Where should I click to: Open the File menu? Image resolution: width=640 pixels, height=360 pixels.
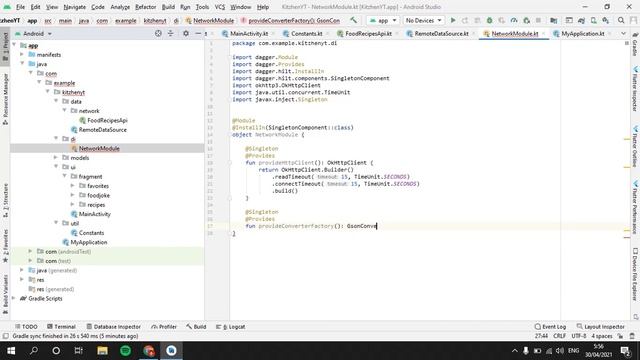click(x=20, y=7)
